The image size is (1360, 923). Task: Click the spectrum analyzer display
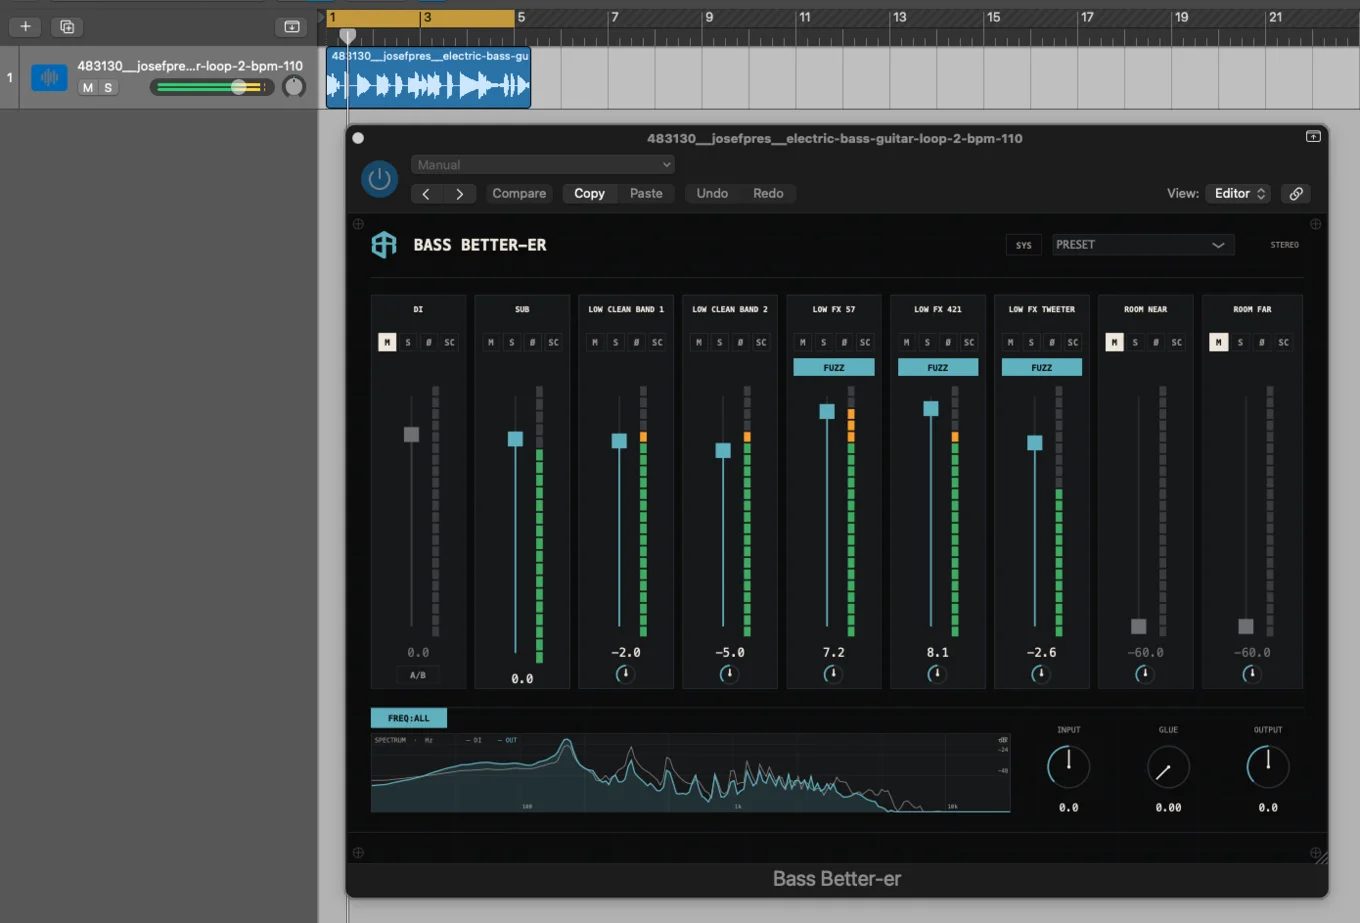click(x=690, y=773)
